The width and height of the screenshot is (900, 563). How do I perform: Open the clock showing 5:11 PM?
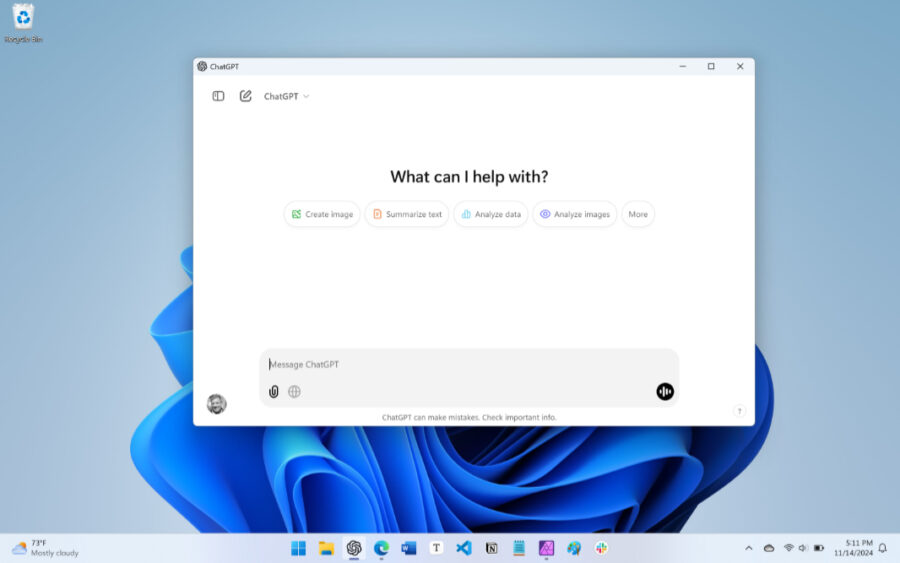point(854,548)
